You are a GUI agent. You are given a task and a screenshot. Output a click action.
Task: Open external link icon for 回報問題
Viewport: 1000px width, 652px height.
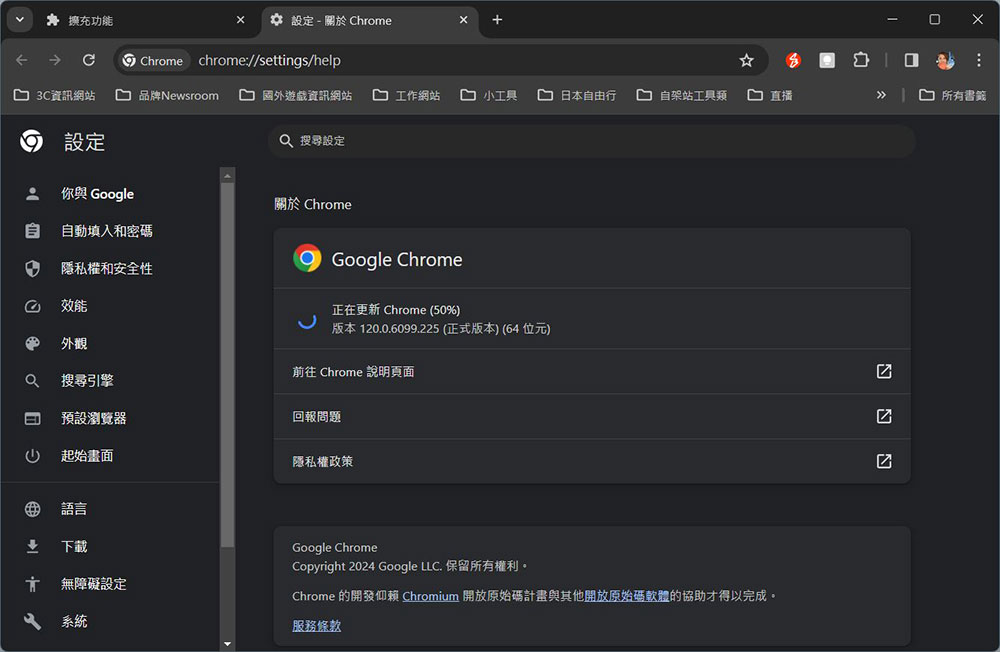coord(884,417)
